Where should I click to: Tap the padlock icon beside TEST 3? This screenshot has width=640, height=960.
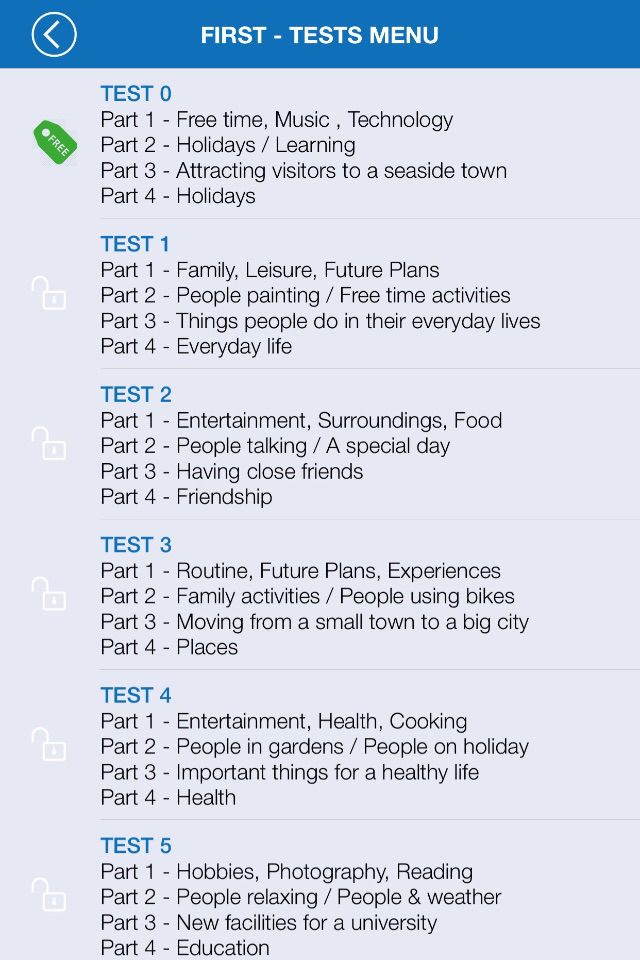click(49, 593)
